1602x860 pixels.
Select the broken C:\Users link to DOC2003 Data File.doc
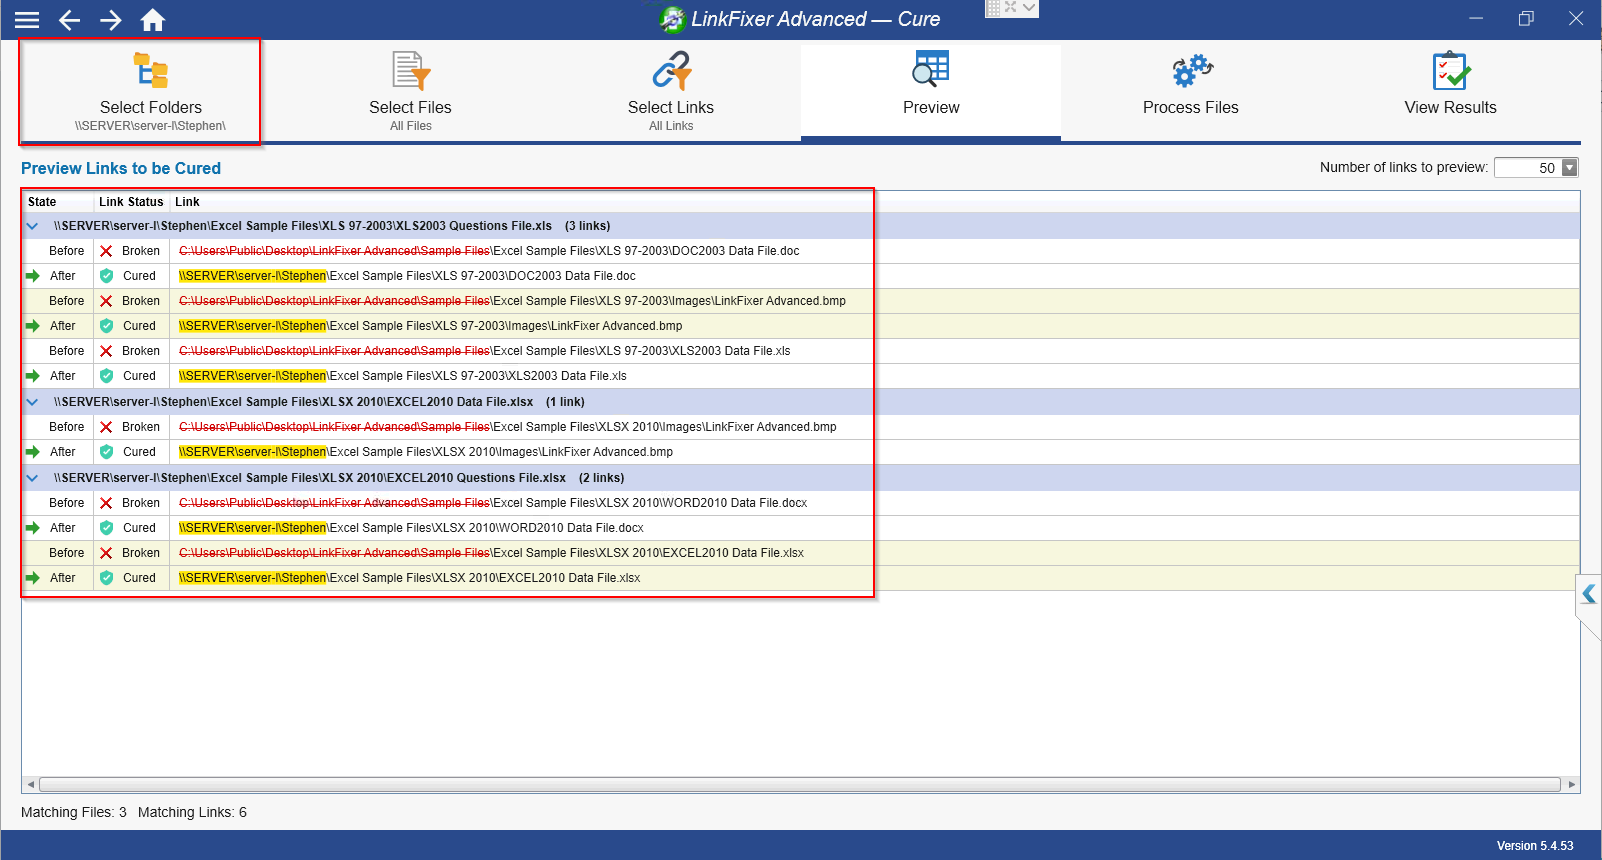click(x=489, y=251)
